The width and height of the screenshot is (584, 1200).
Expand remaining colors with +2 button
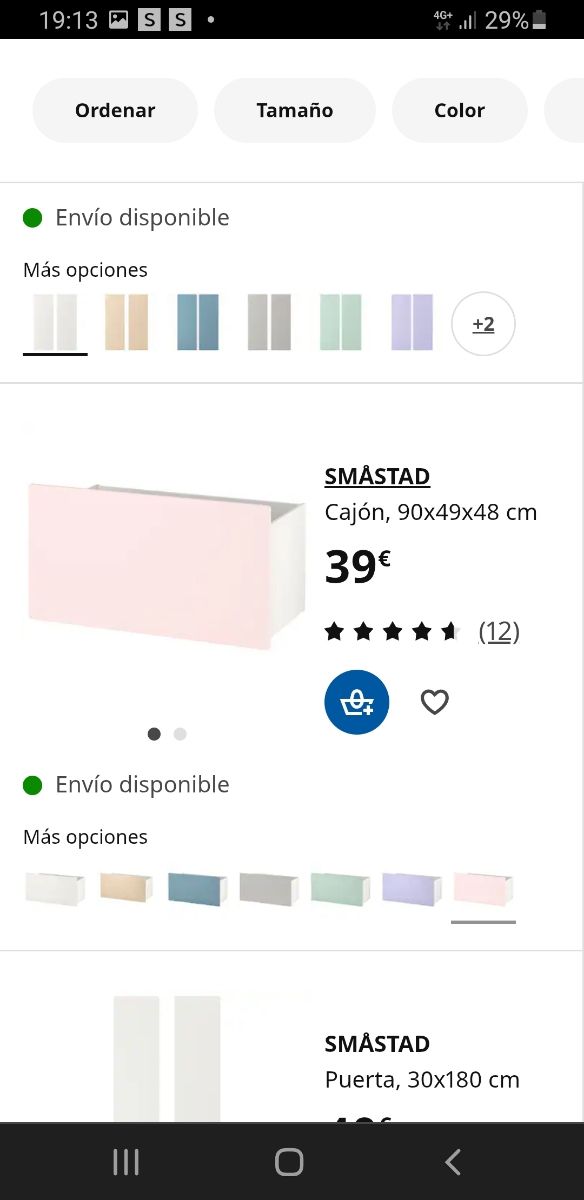coord(482,323)
